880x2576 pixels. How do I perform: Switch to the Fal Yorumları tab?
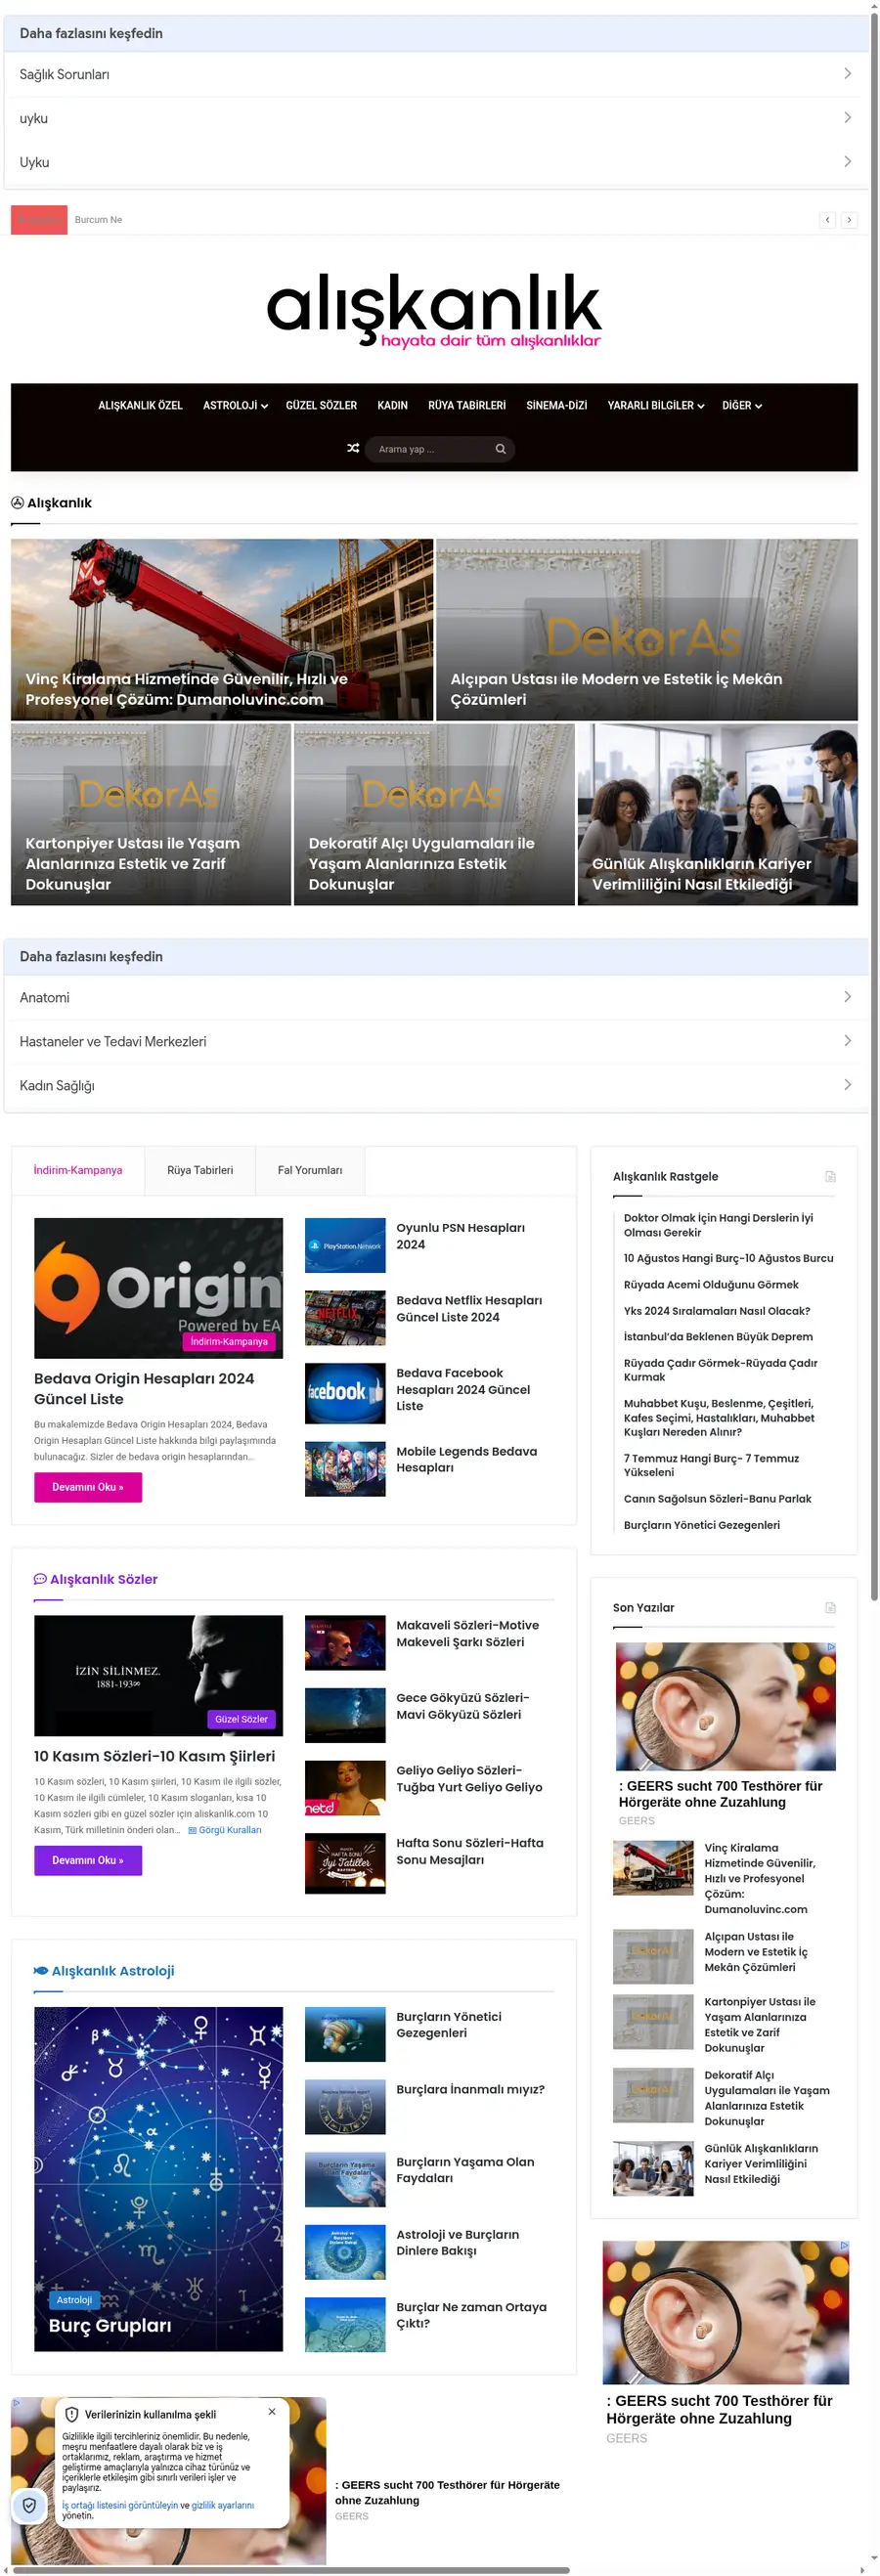coord(310,1170)
